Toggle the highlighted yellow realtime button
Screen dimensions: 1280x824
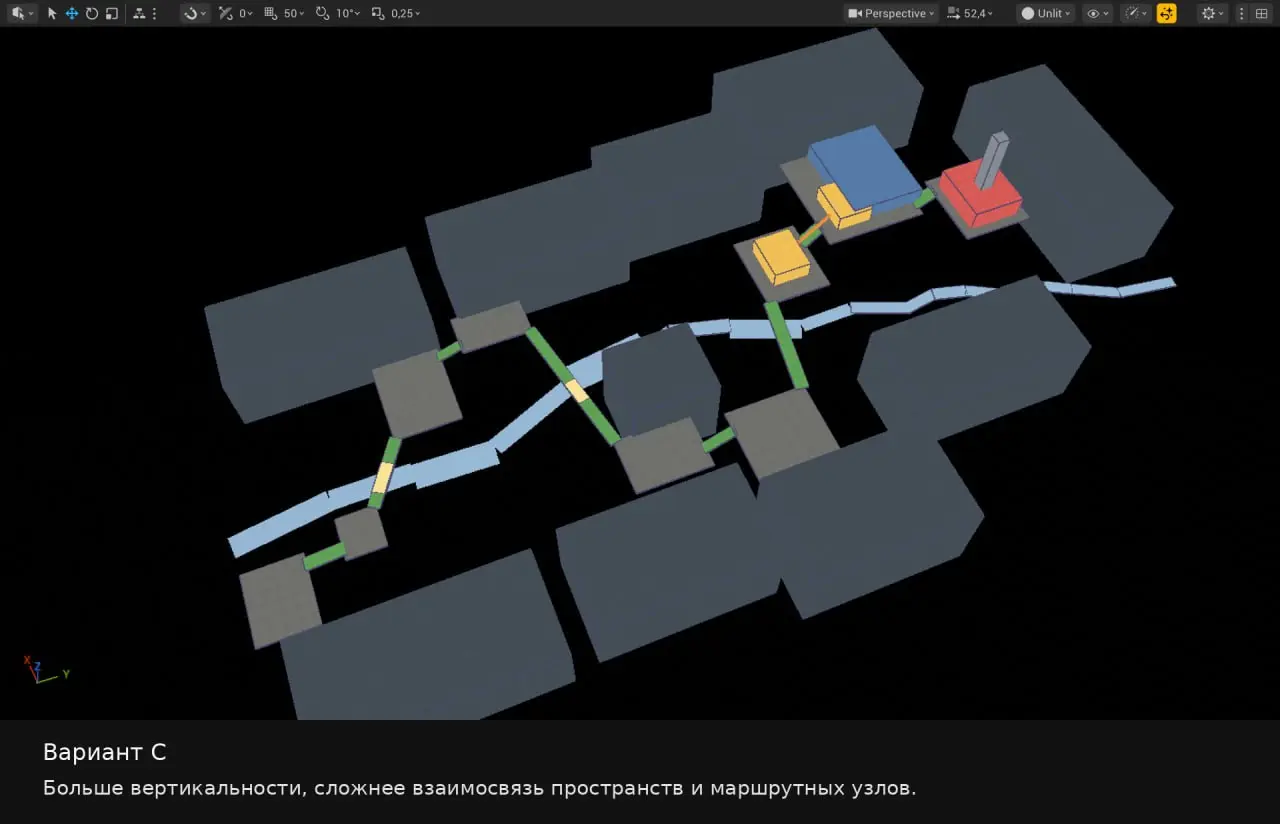click(1166, 14)
